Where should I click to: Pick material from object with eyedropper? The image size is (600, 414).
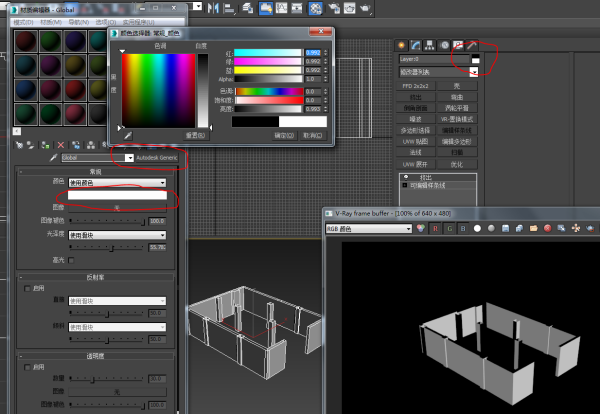tap(55, 157)
